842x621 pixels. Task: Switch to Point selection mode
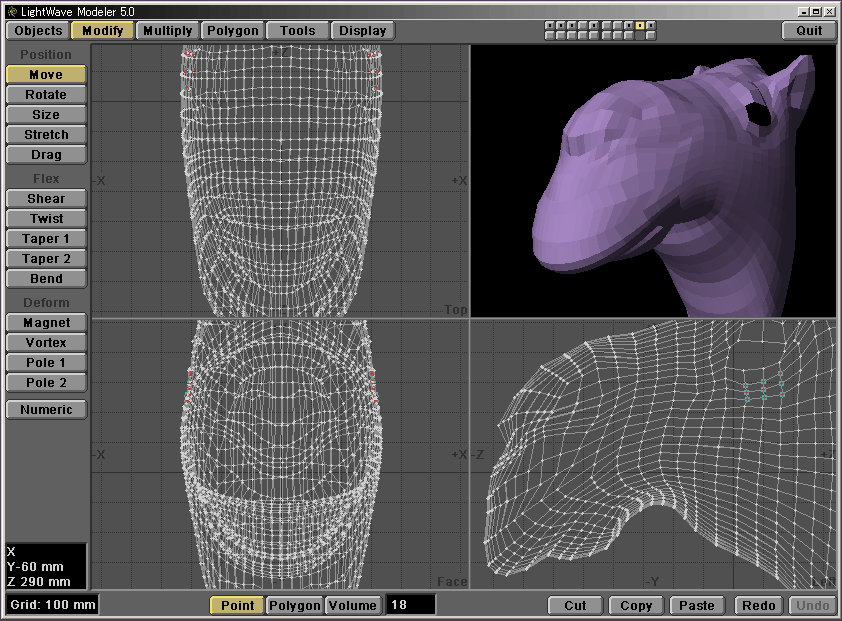click(237, 605)
